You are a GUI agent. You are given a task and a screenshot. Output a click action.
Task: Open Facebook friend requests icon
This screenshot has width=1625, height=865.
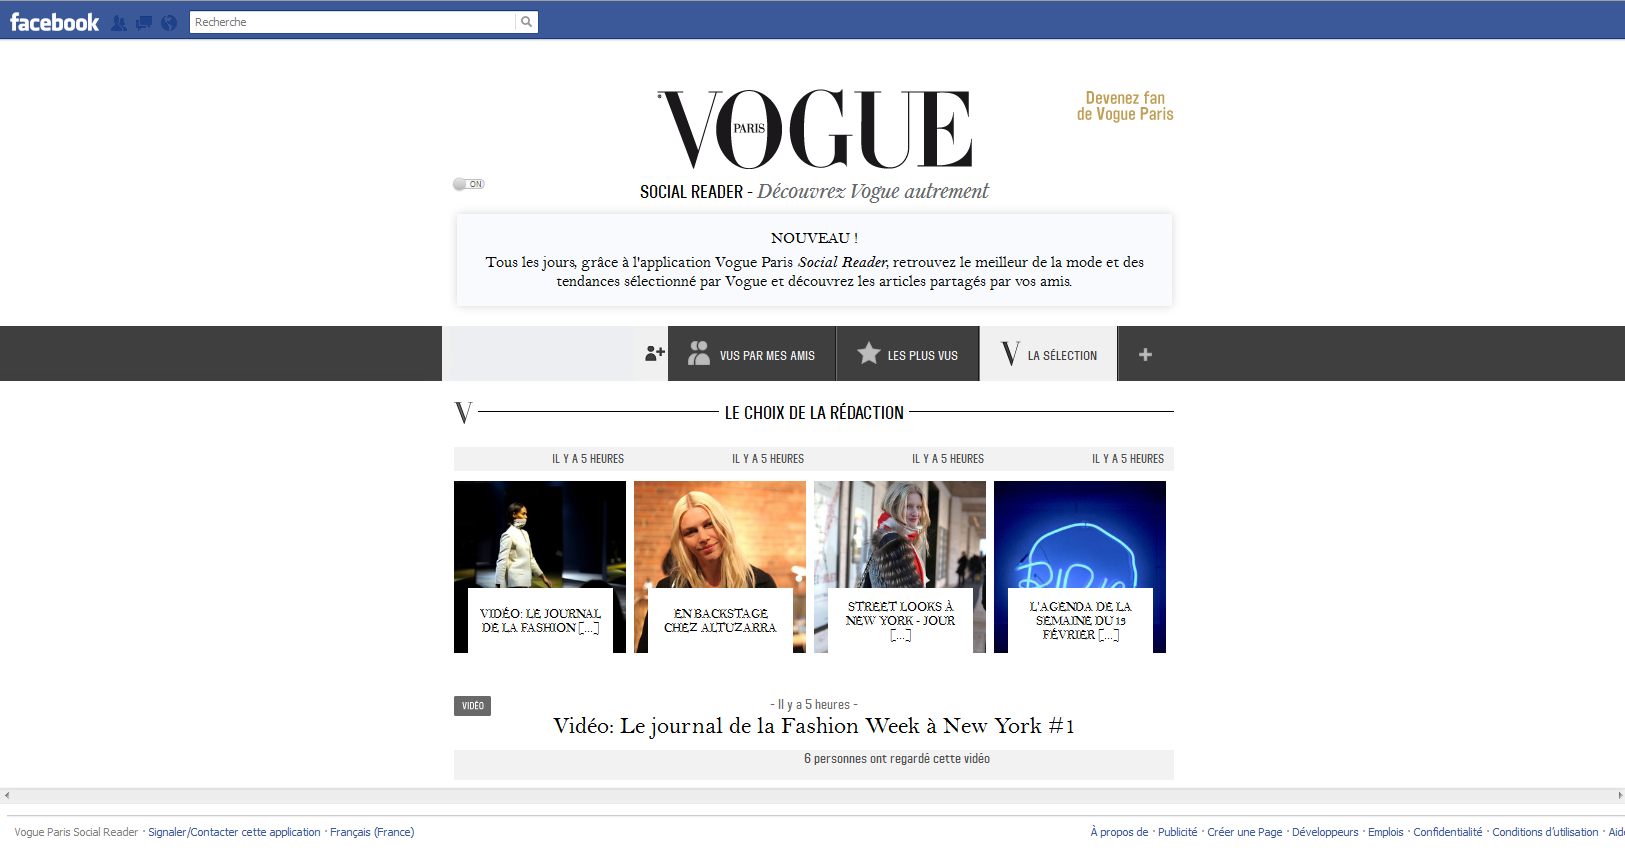(119, 23)
